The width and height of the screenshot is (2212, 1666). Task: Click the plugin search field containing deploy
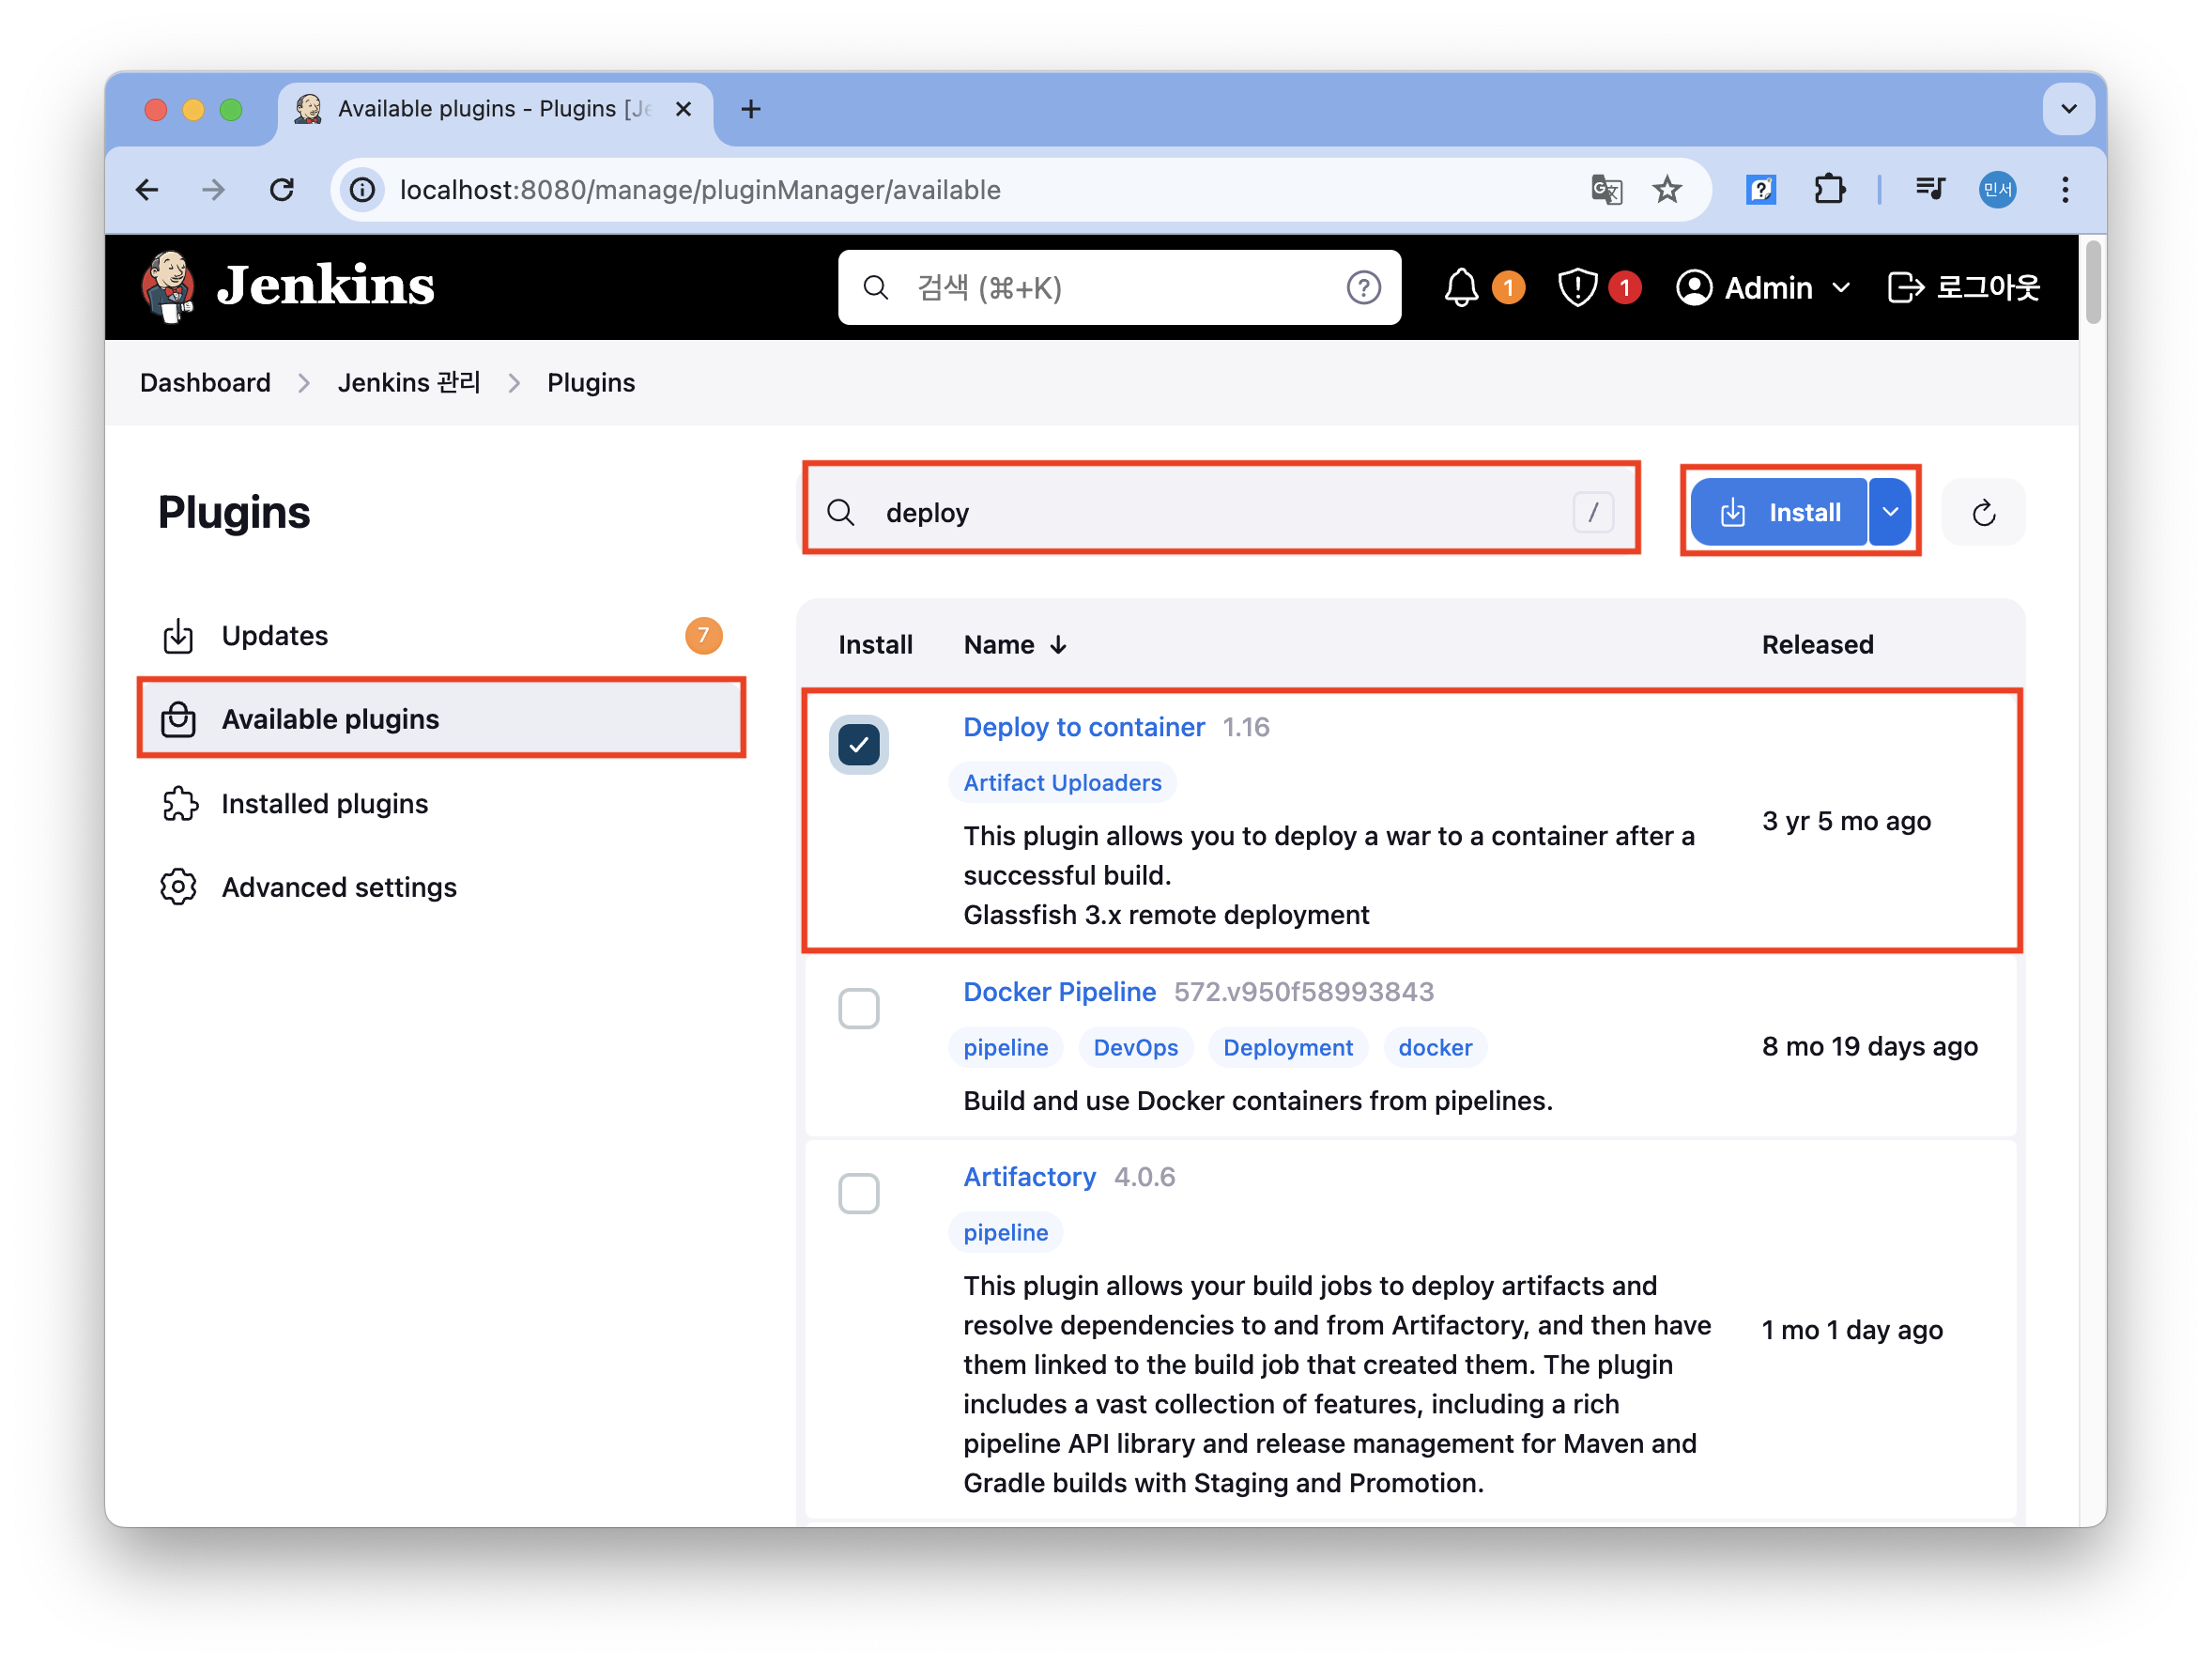1220,512
